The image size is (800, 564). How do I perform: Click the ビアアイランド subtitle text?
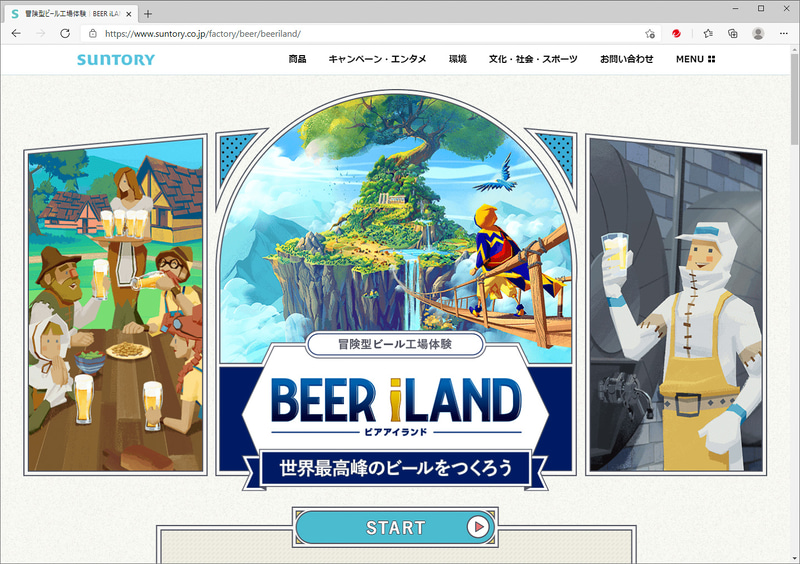click(395, 432)
